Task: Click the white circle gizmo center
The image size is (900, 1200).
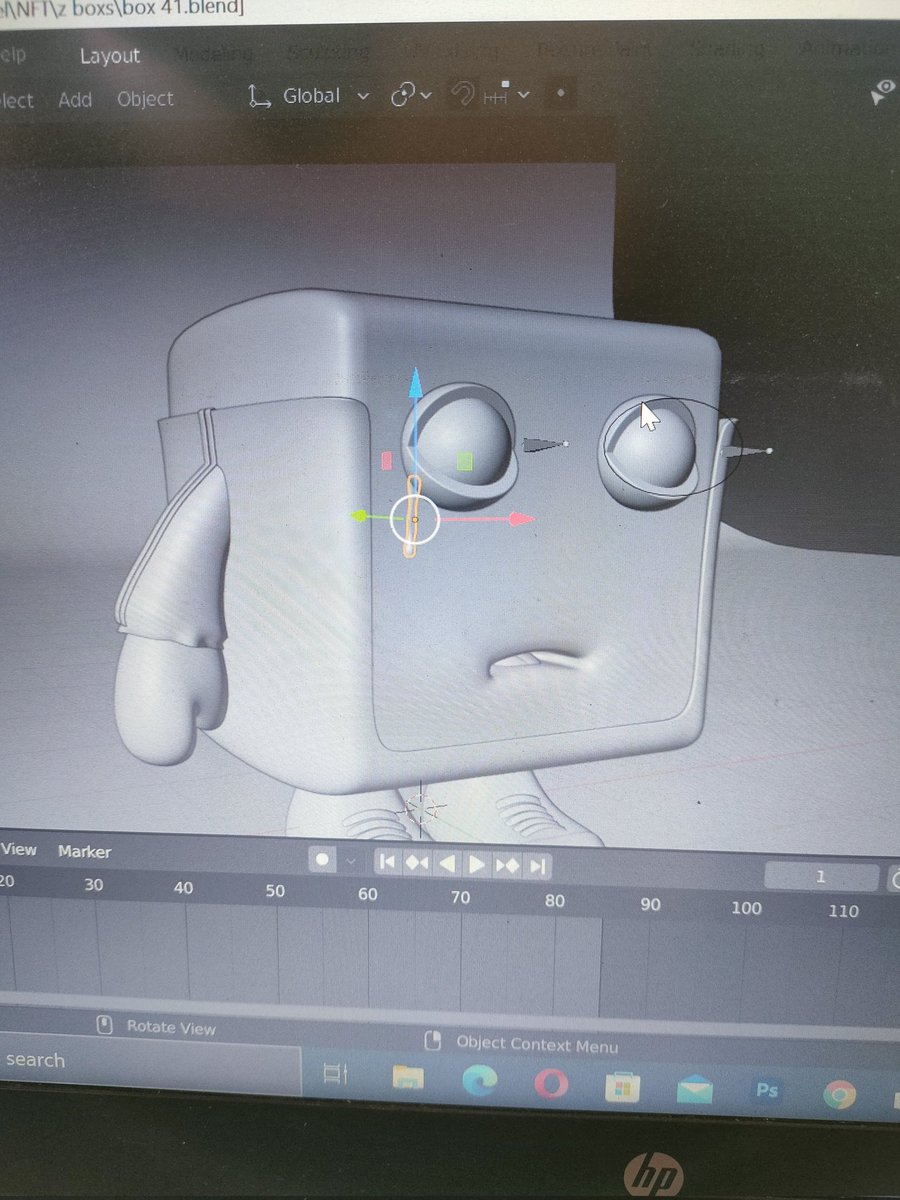Action: click(414, 519)
